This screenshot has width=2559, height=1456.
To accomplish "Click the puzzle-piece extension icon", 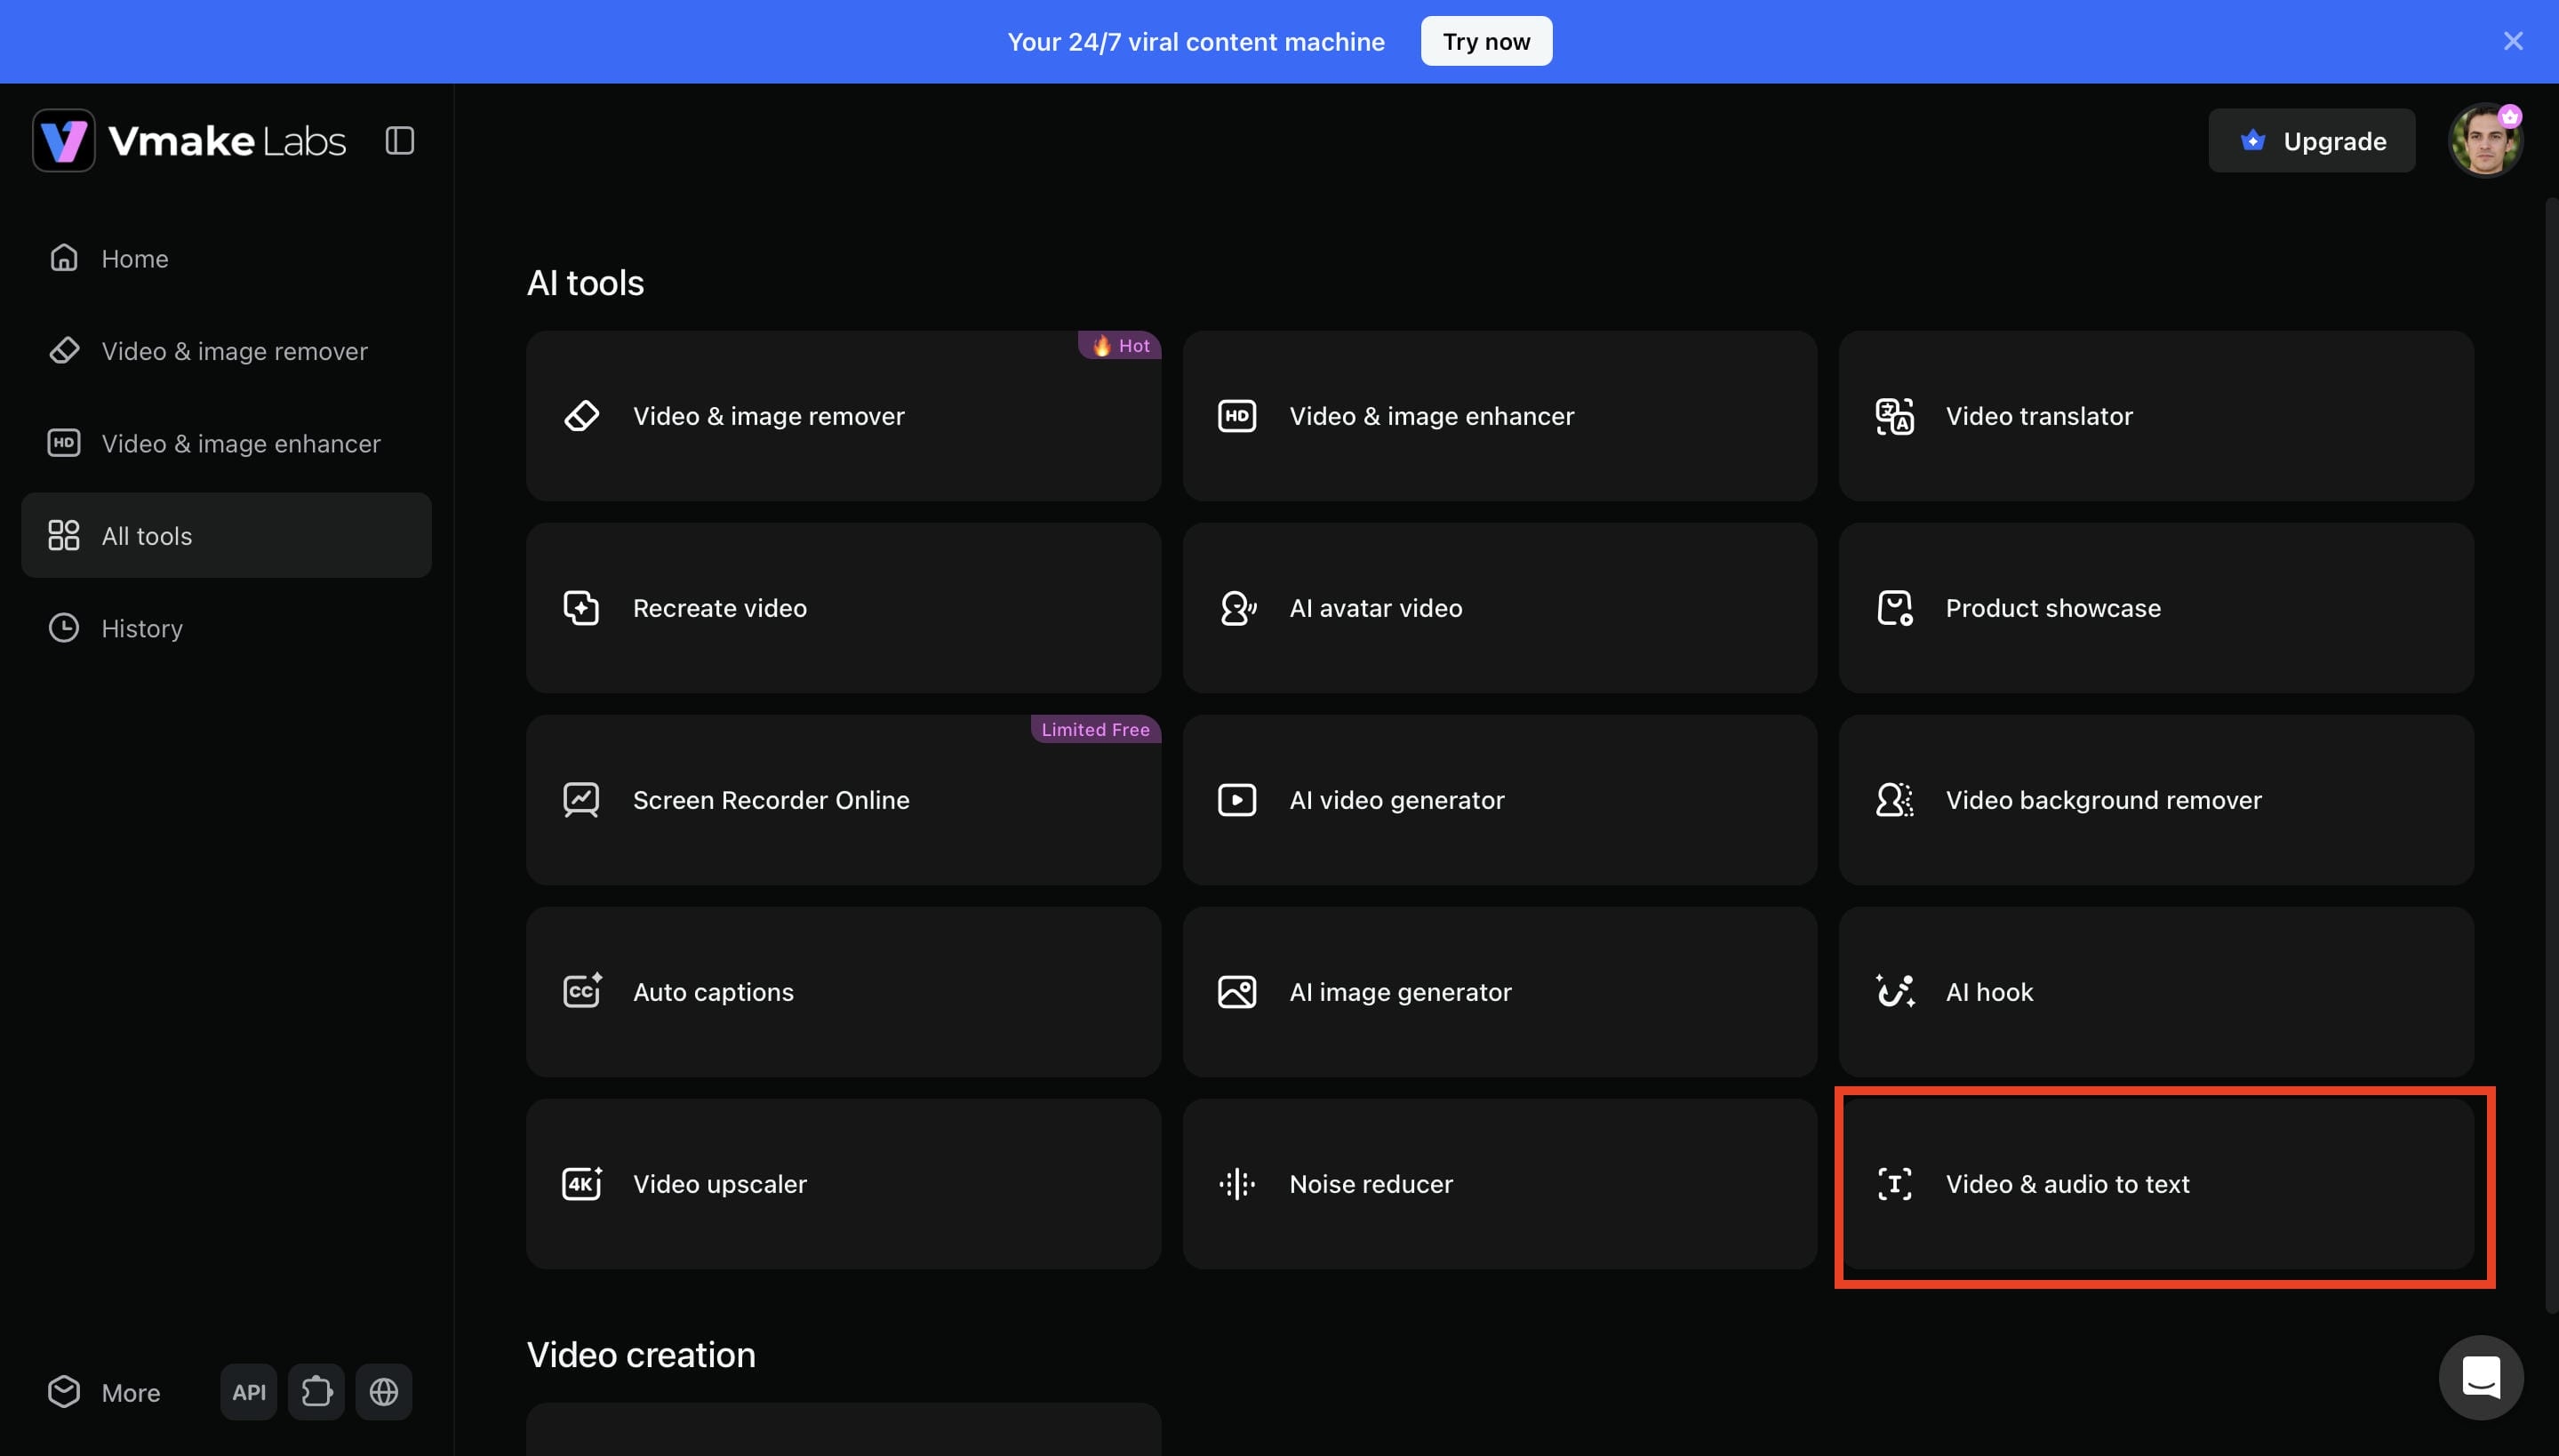I will (x=317, y=1392).
